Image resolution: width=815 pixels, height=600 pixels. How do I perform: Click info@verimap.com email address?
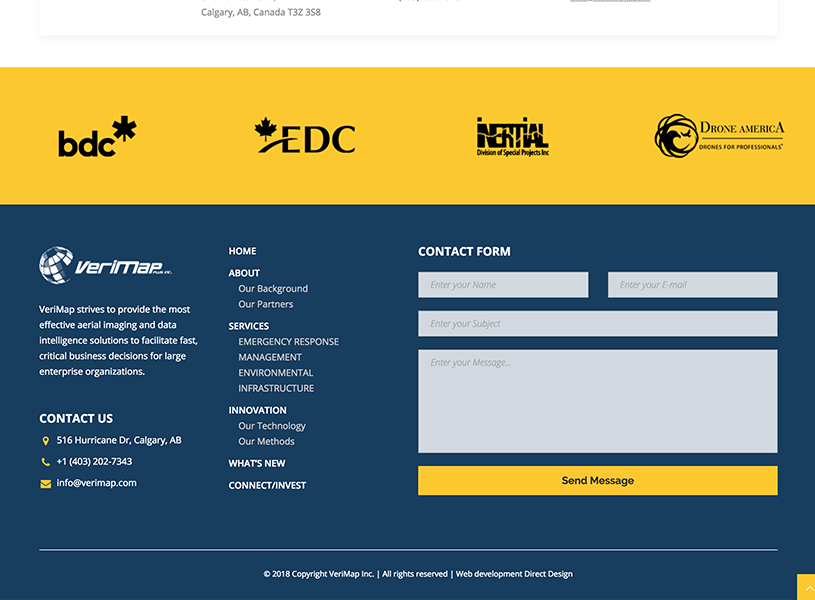tap(97, 483)
